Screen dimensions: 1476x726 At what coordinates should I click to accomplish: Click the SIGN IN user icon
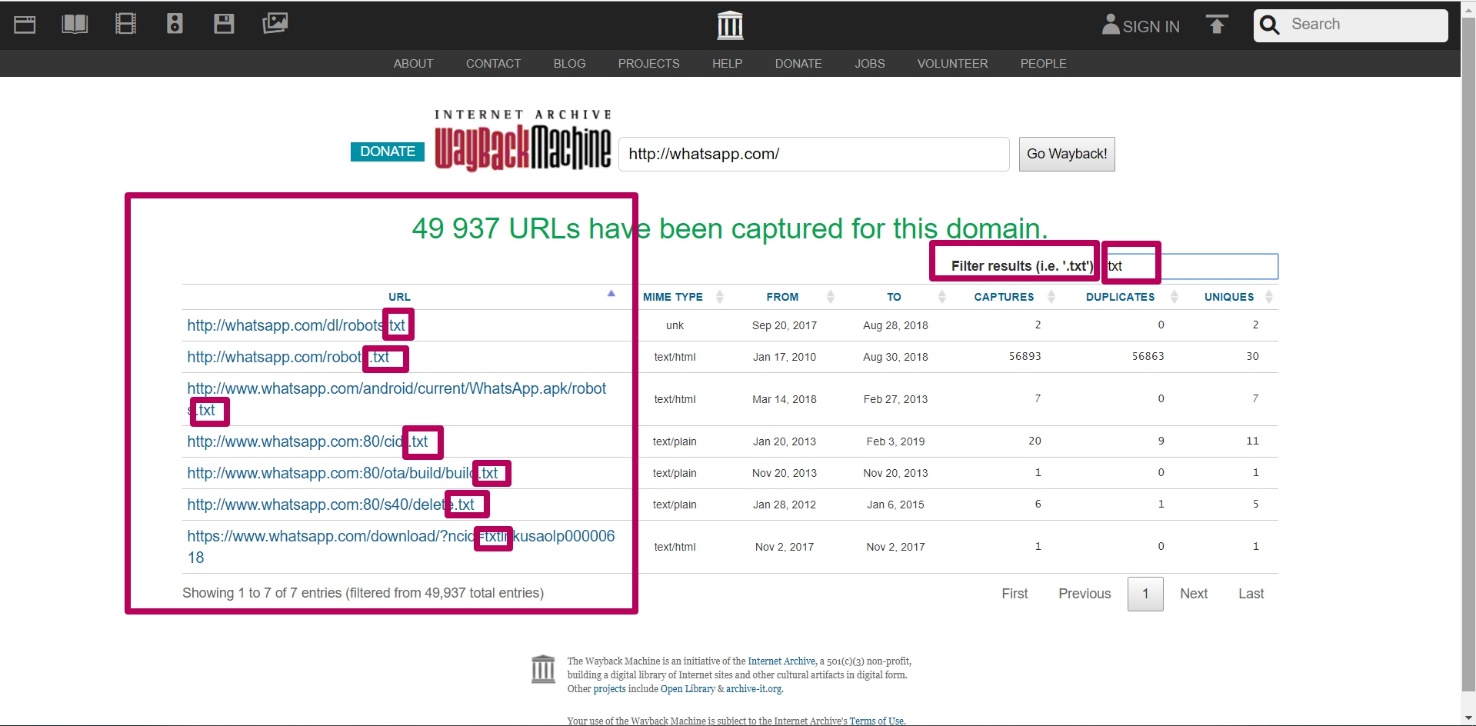coord(1110,25)
